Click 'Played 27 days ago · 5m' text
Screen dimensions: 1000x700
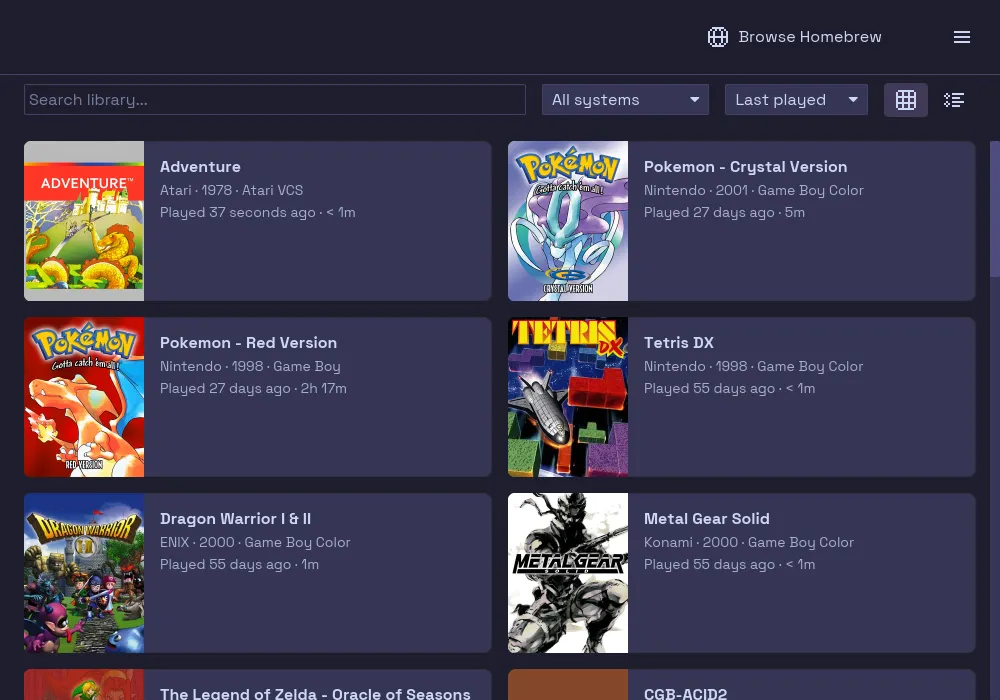point(724,212)
